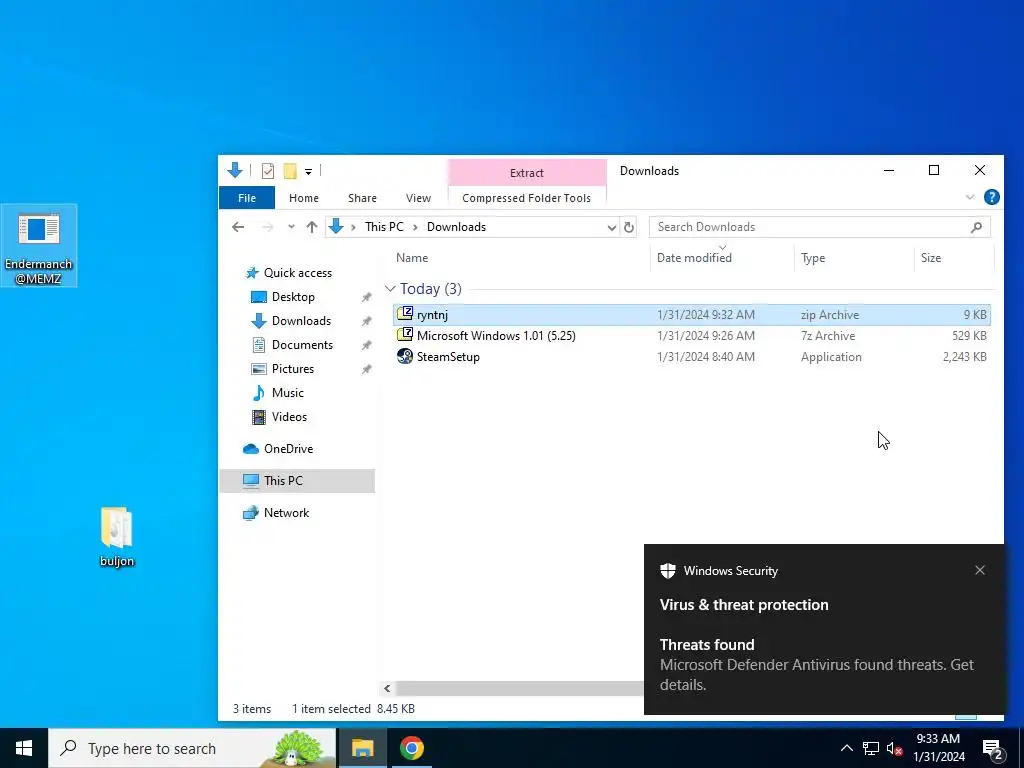Open Google Chrome from the taskbar
1024x768 pixels.
coord(412,748)
